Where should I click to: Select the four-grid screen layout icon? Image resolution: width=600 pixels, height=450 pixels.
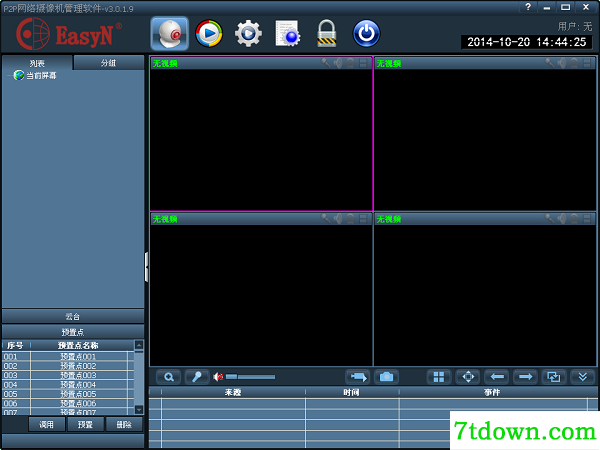[x=439, y=377]
